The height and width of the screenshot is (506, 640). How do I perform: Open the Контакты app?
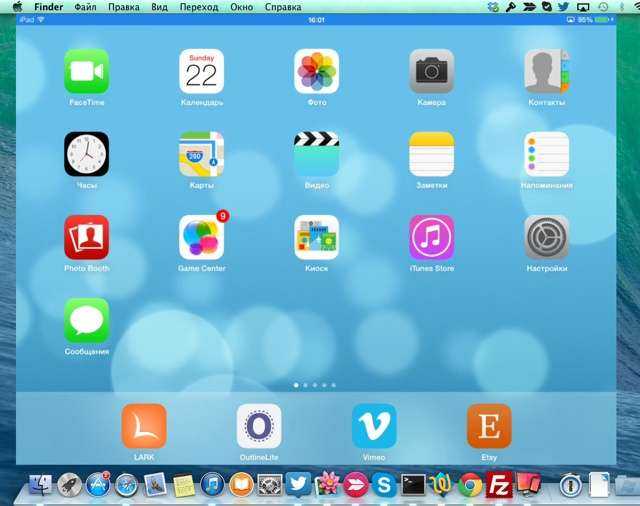[547, 71]
